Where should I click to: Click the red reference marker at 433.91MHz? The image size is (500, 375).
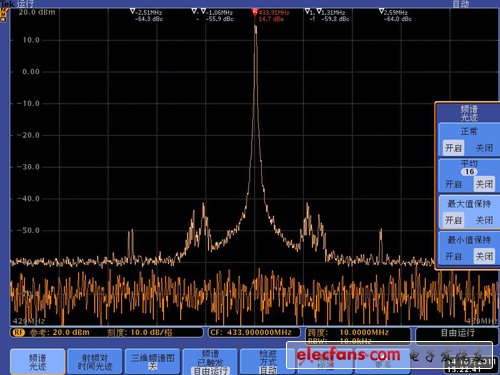(x=255, y=12)
